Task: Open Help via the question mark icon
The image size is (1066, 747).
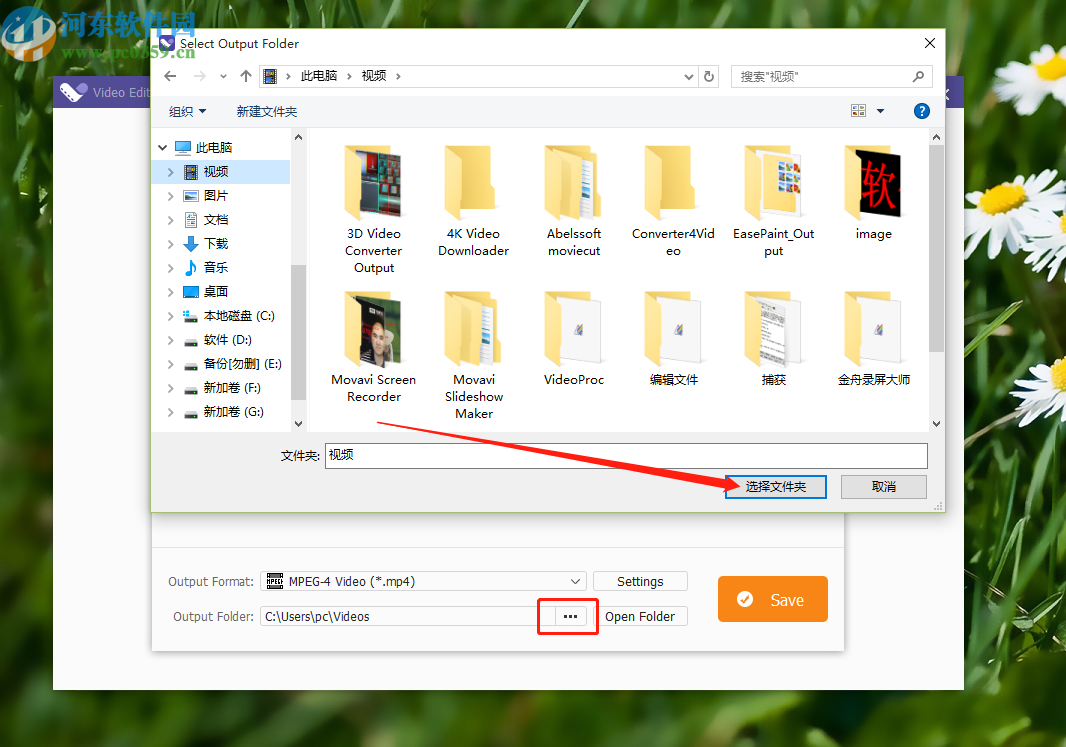Action: [921, 111]
